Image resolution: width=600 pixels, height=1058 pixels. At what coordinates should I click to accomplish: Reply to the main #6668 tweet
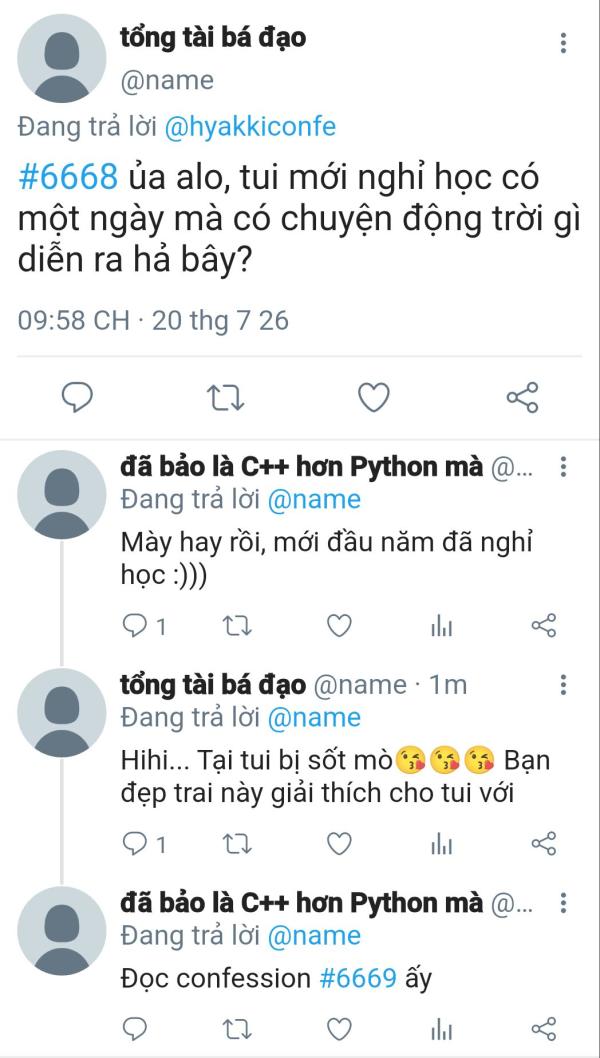point(78,398)
